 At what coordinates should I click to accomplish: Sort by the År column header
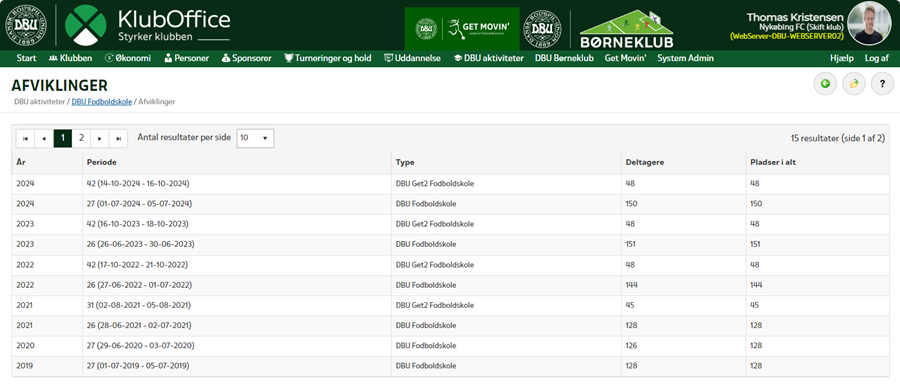coord(21,162)
